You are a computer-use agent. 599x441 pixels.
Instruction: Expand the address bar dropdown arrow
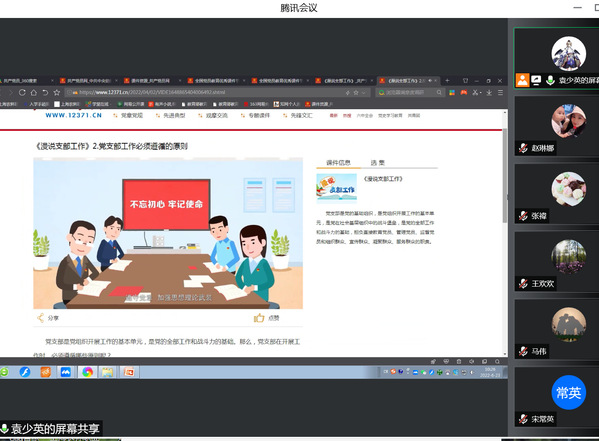coord(364,92)
